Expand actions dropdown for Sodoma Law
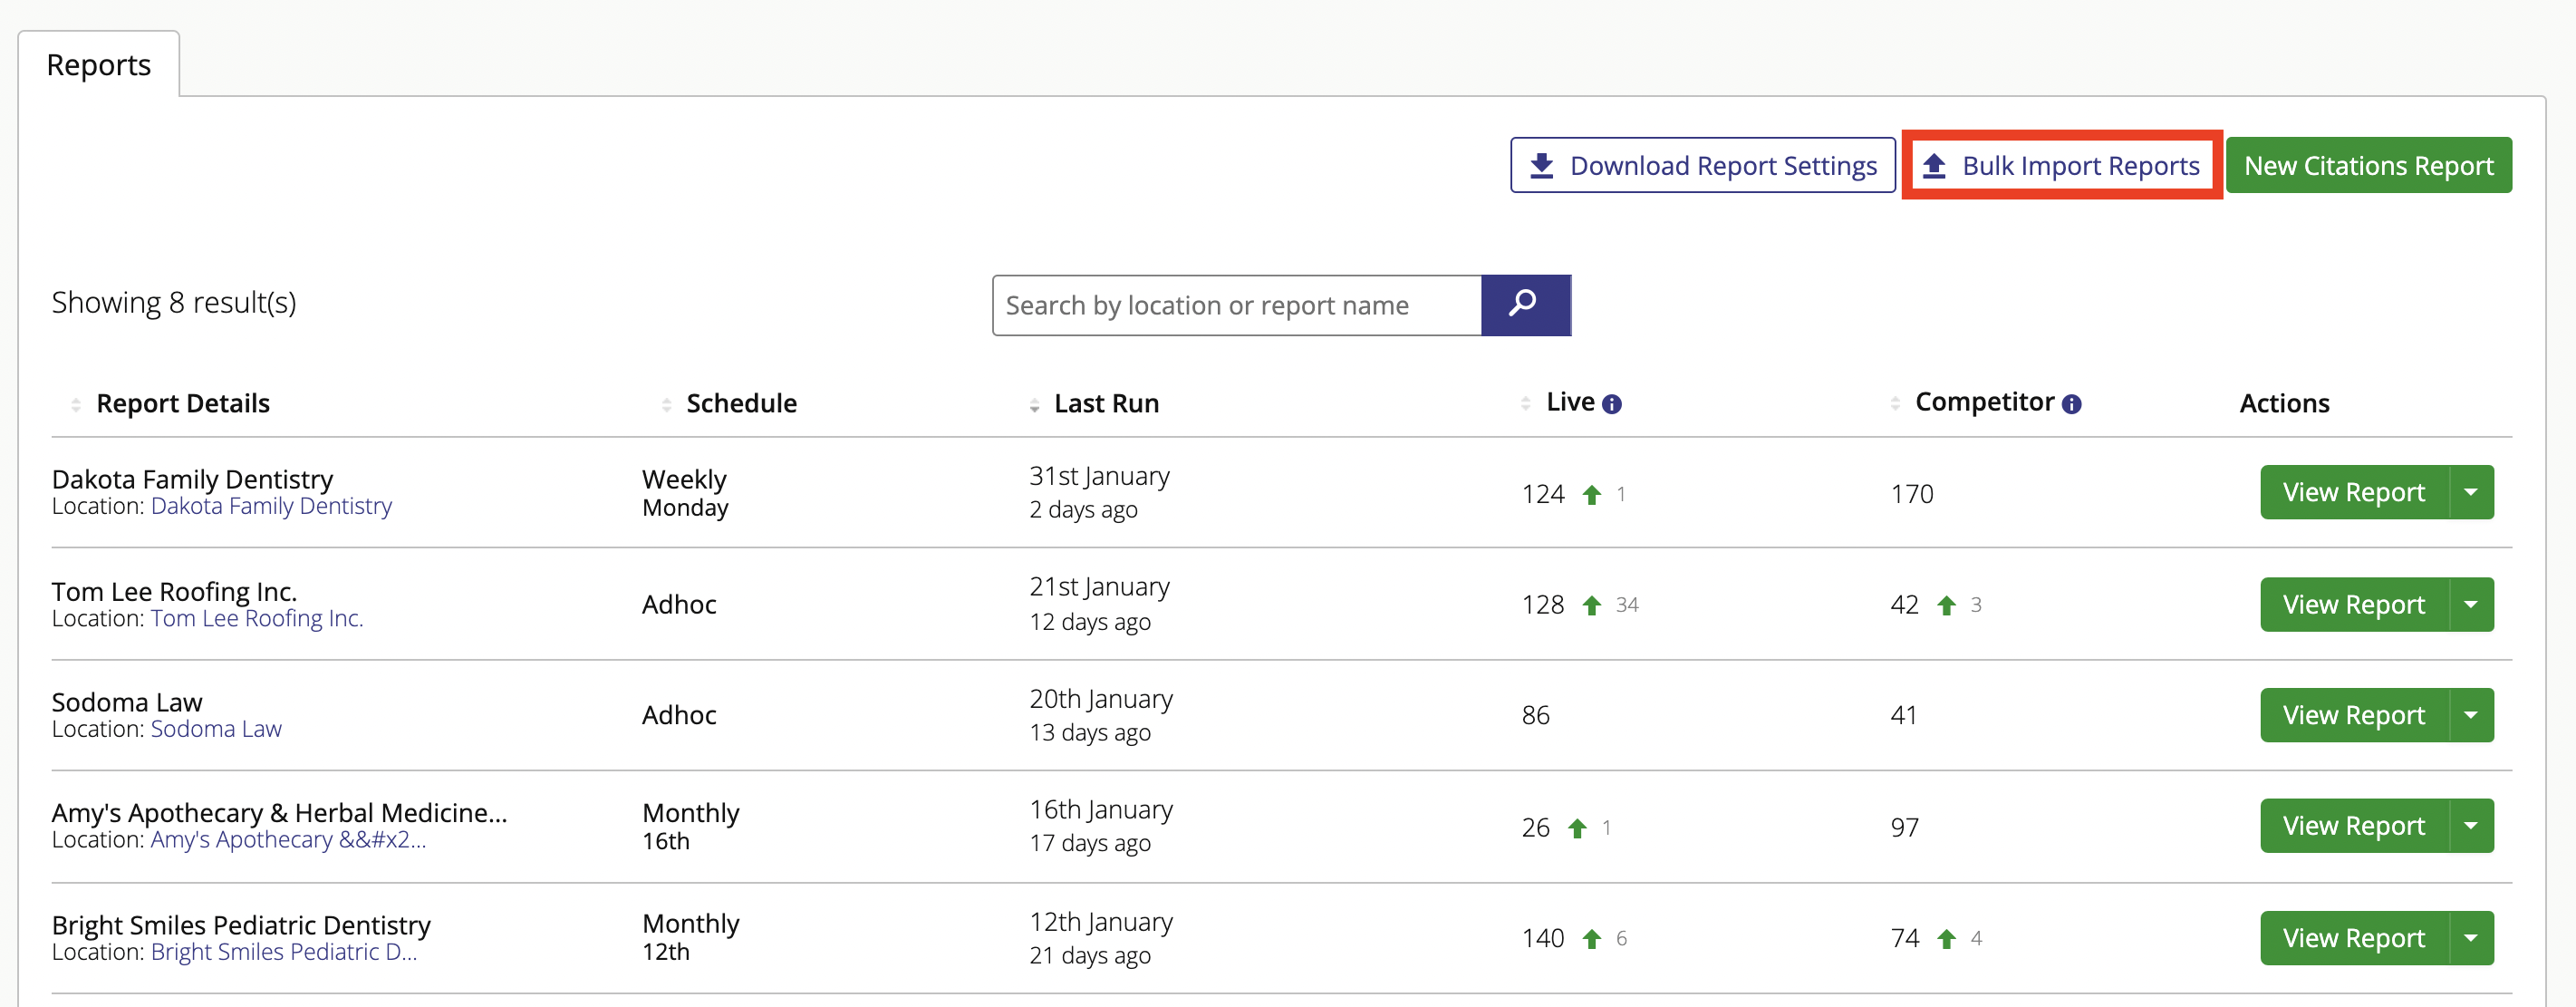 tap(2471, 715)
